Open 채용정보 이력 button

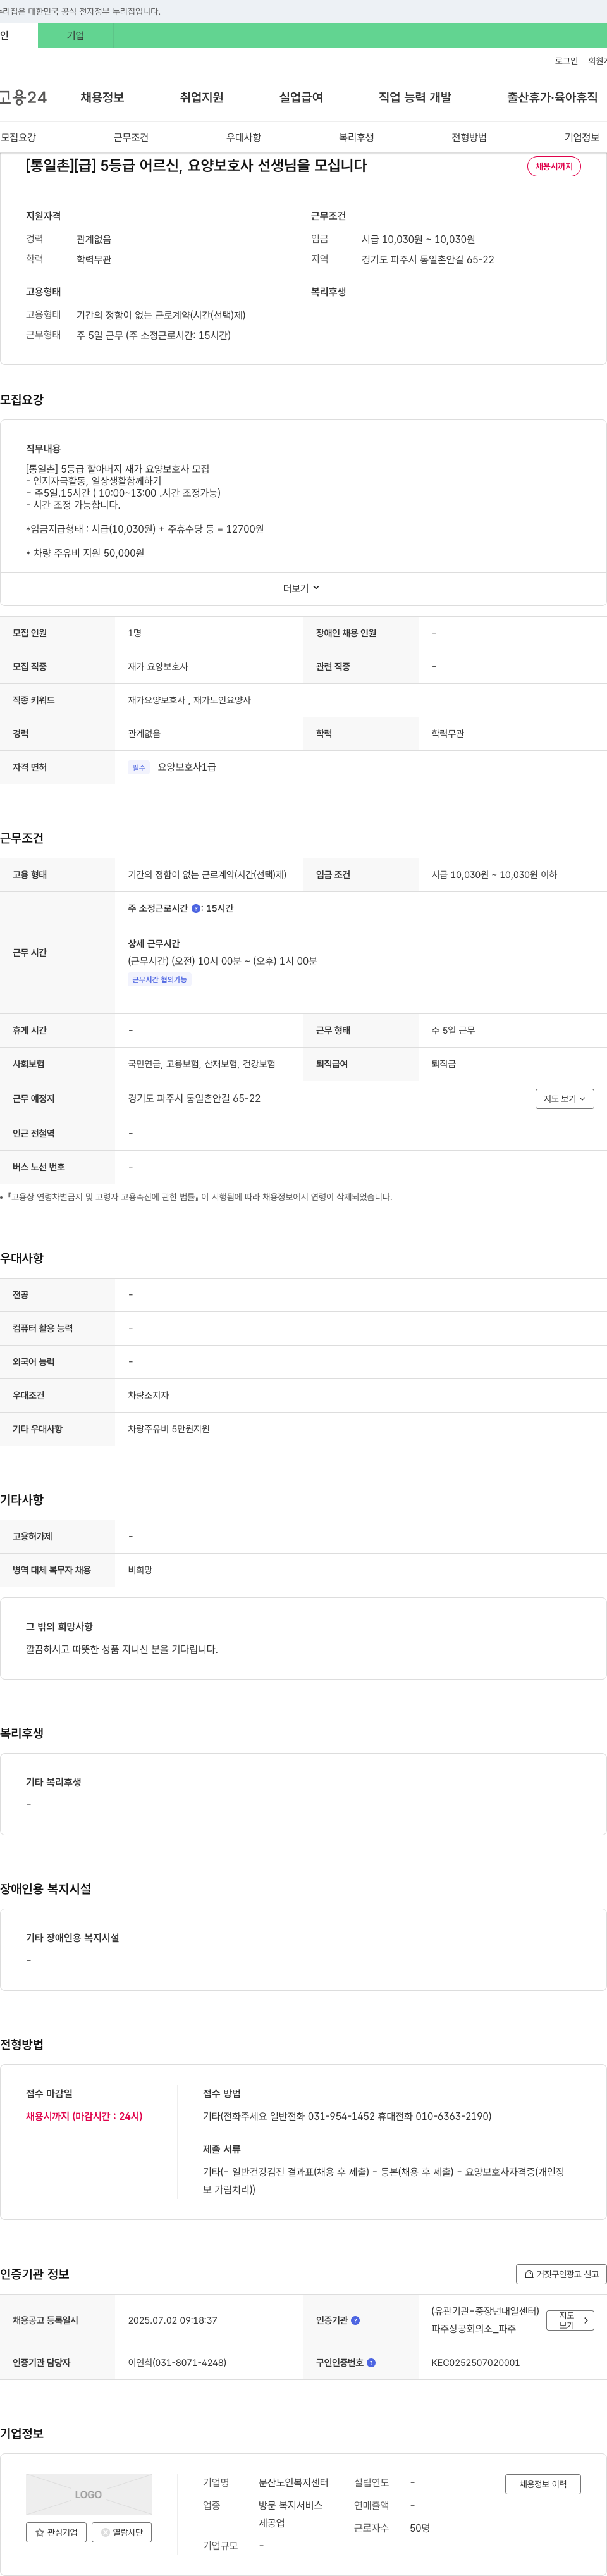tap(543, 2484)
